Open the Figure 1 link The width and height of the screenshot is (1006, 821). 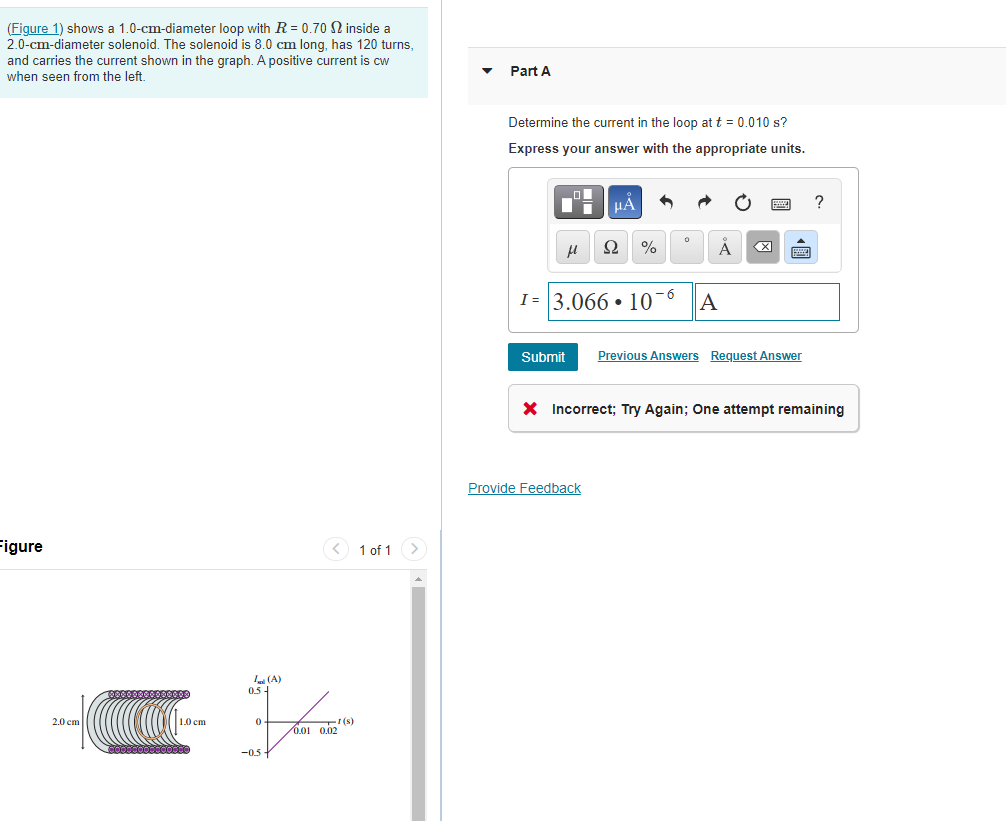(x=32, y=27)
